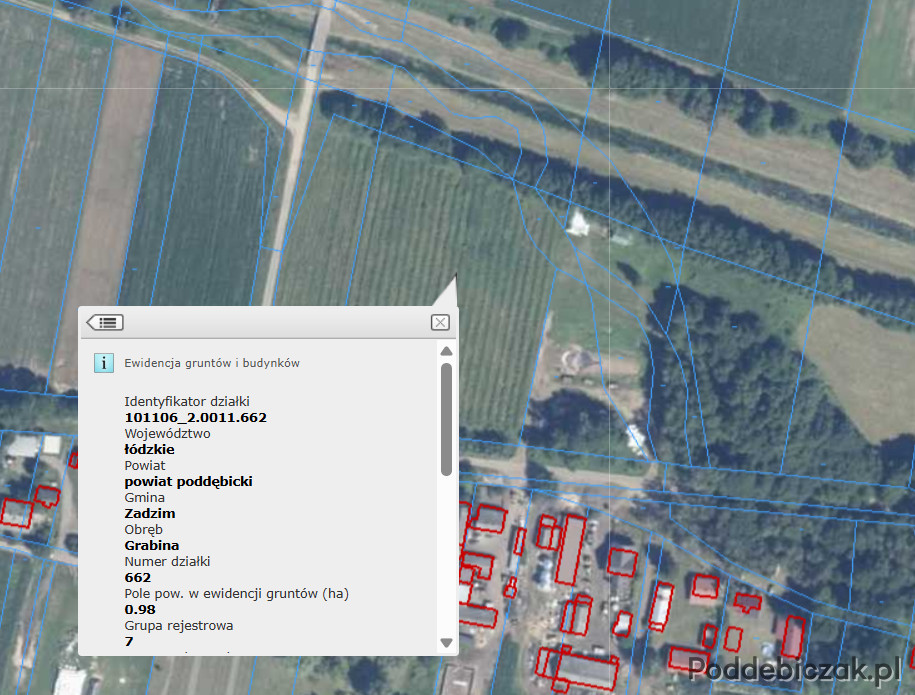Click the blue info icon in popup
This screenshot has width=915, height=695.
[x=103, y=363]
